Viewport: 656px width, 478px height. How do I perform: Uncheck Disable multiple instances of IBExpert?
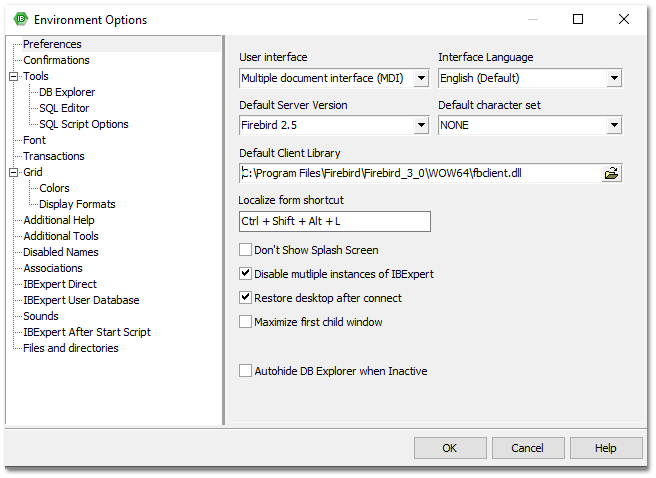245,274
